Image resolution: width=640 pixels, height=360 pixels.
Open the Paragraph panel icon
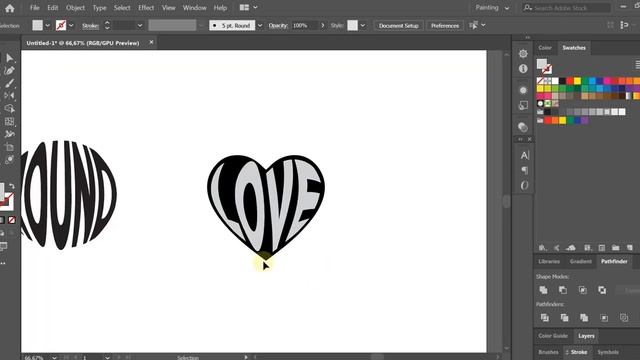coord(524,170)
